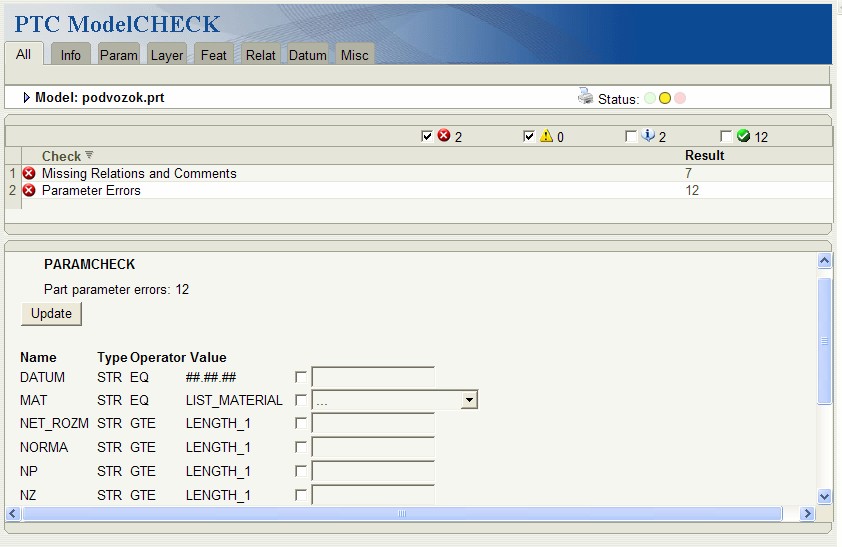Click the Update button
842x547 pixels.
click(51, 313)
